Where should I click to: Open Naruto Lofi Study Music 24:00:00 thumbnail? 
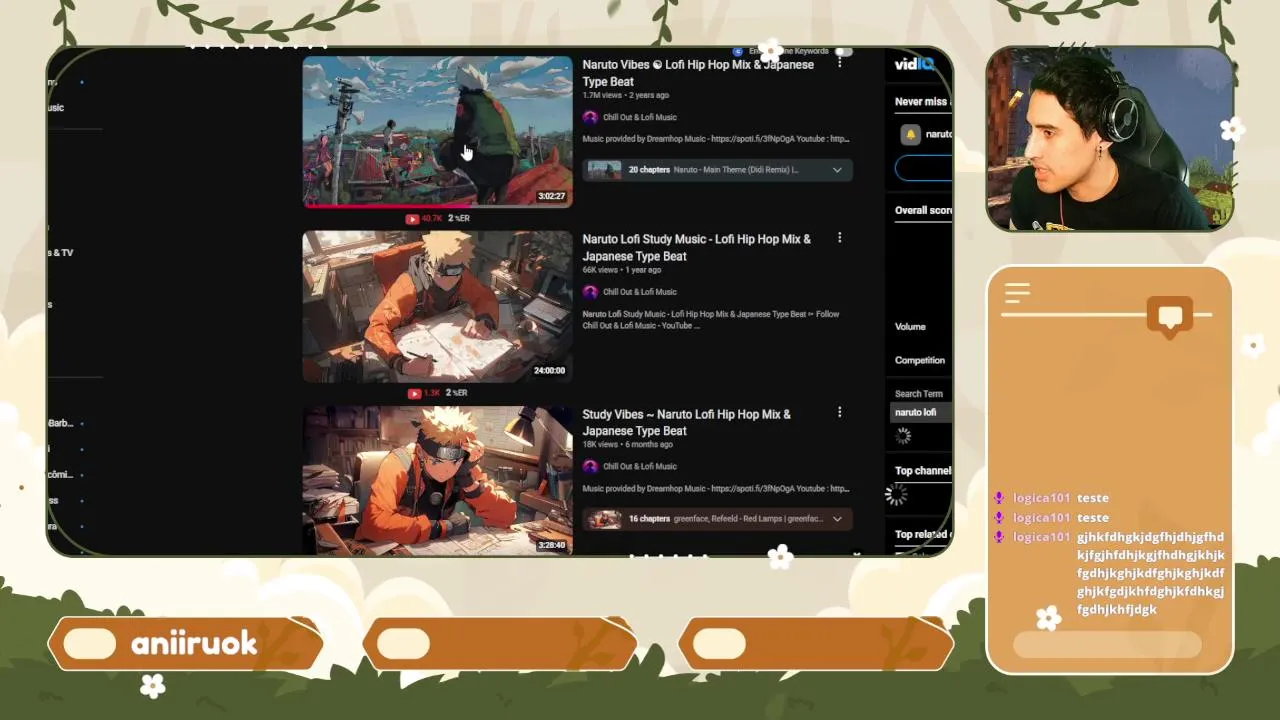[437, 306]
